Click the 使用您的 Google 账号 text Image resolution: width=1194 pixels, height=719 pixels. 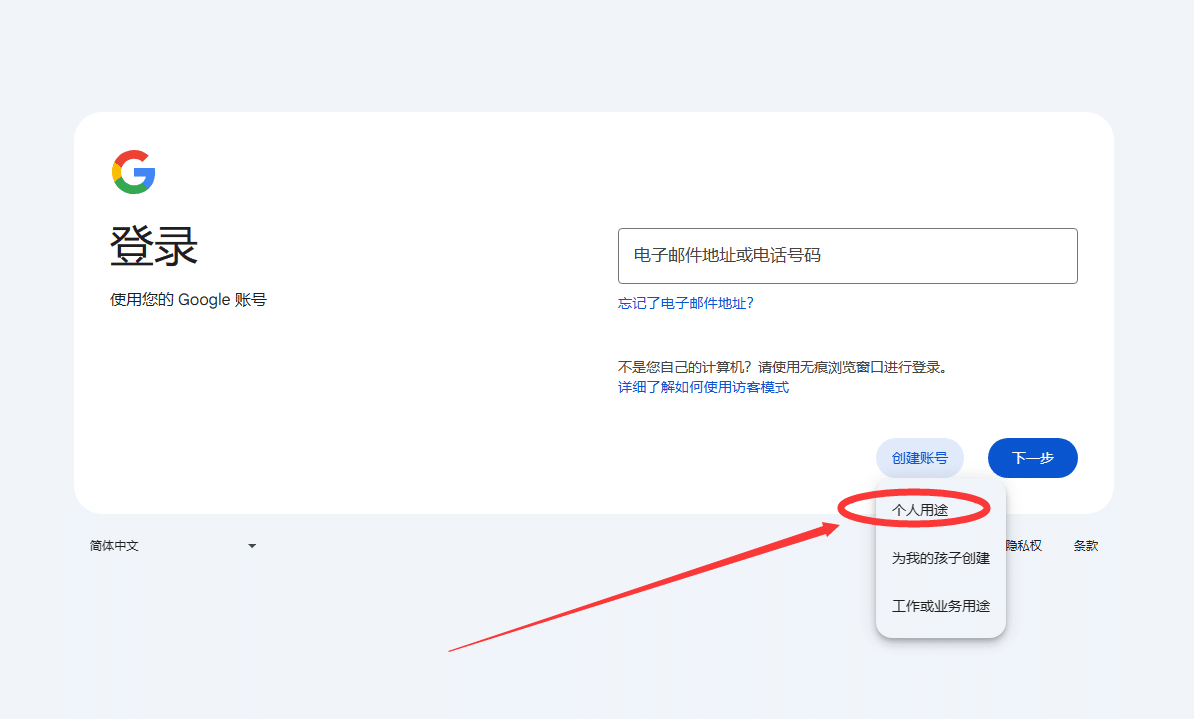pyautogui.click(x=188, y=300)
